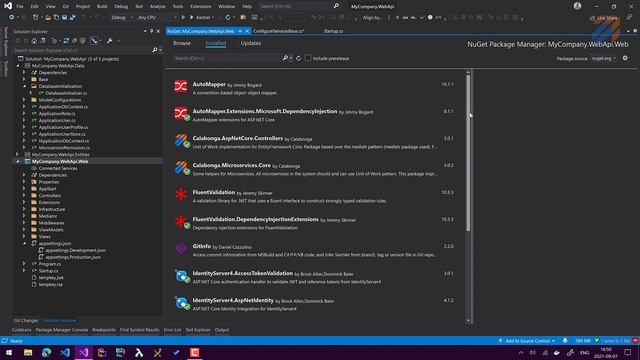Open the Windows Start menu

click(9, 352)
